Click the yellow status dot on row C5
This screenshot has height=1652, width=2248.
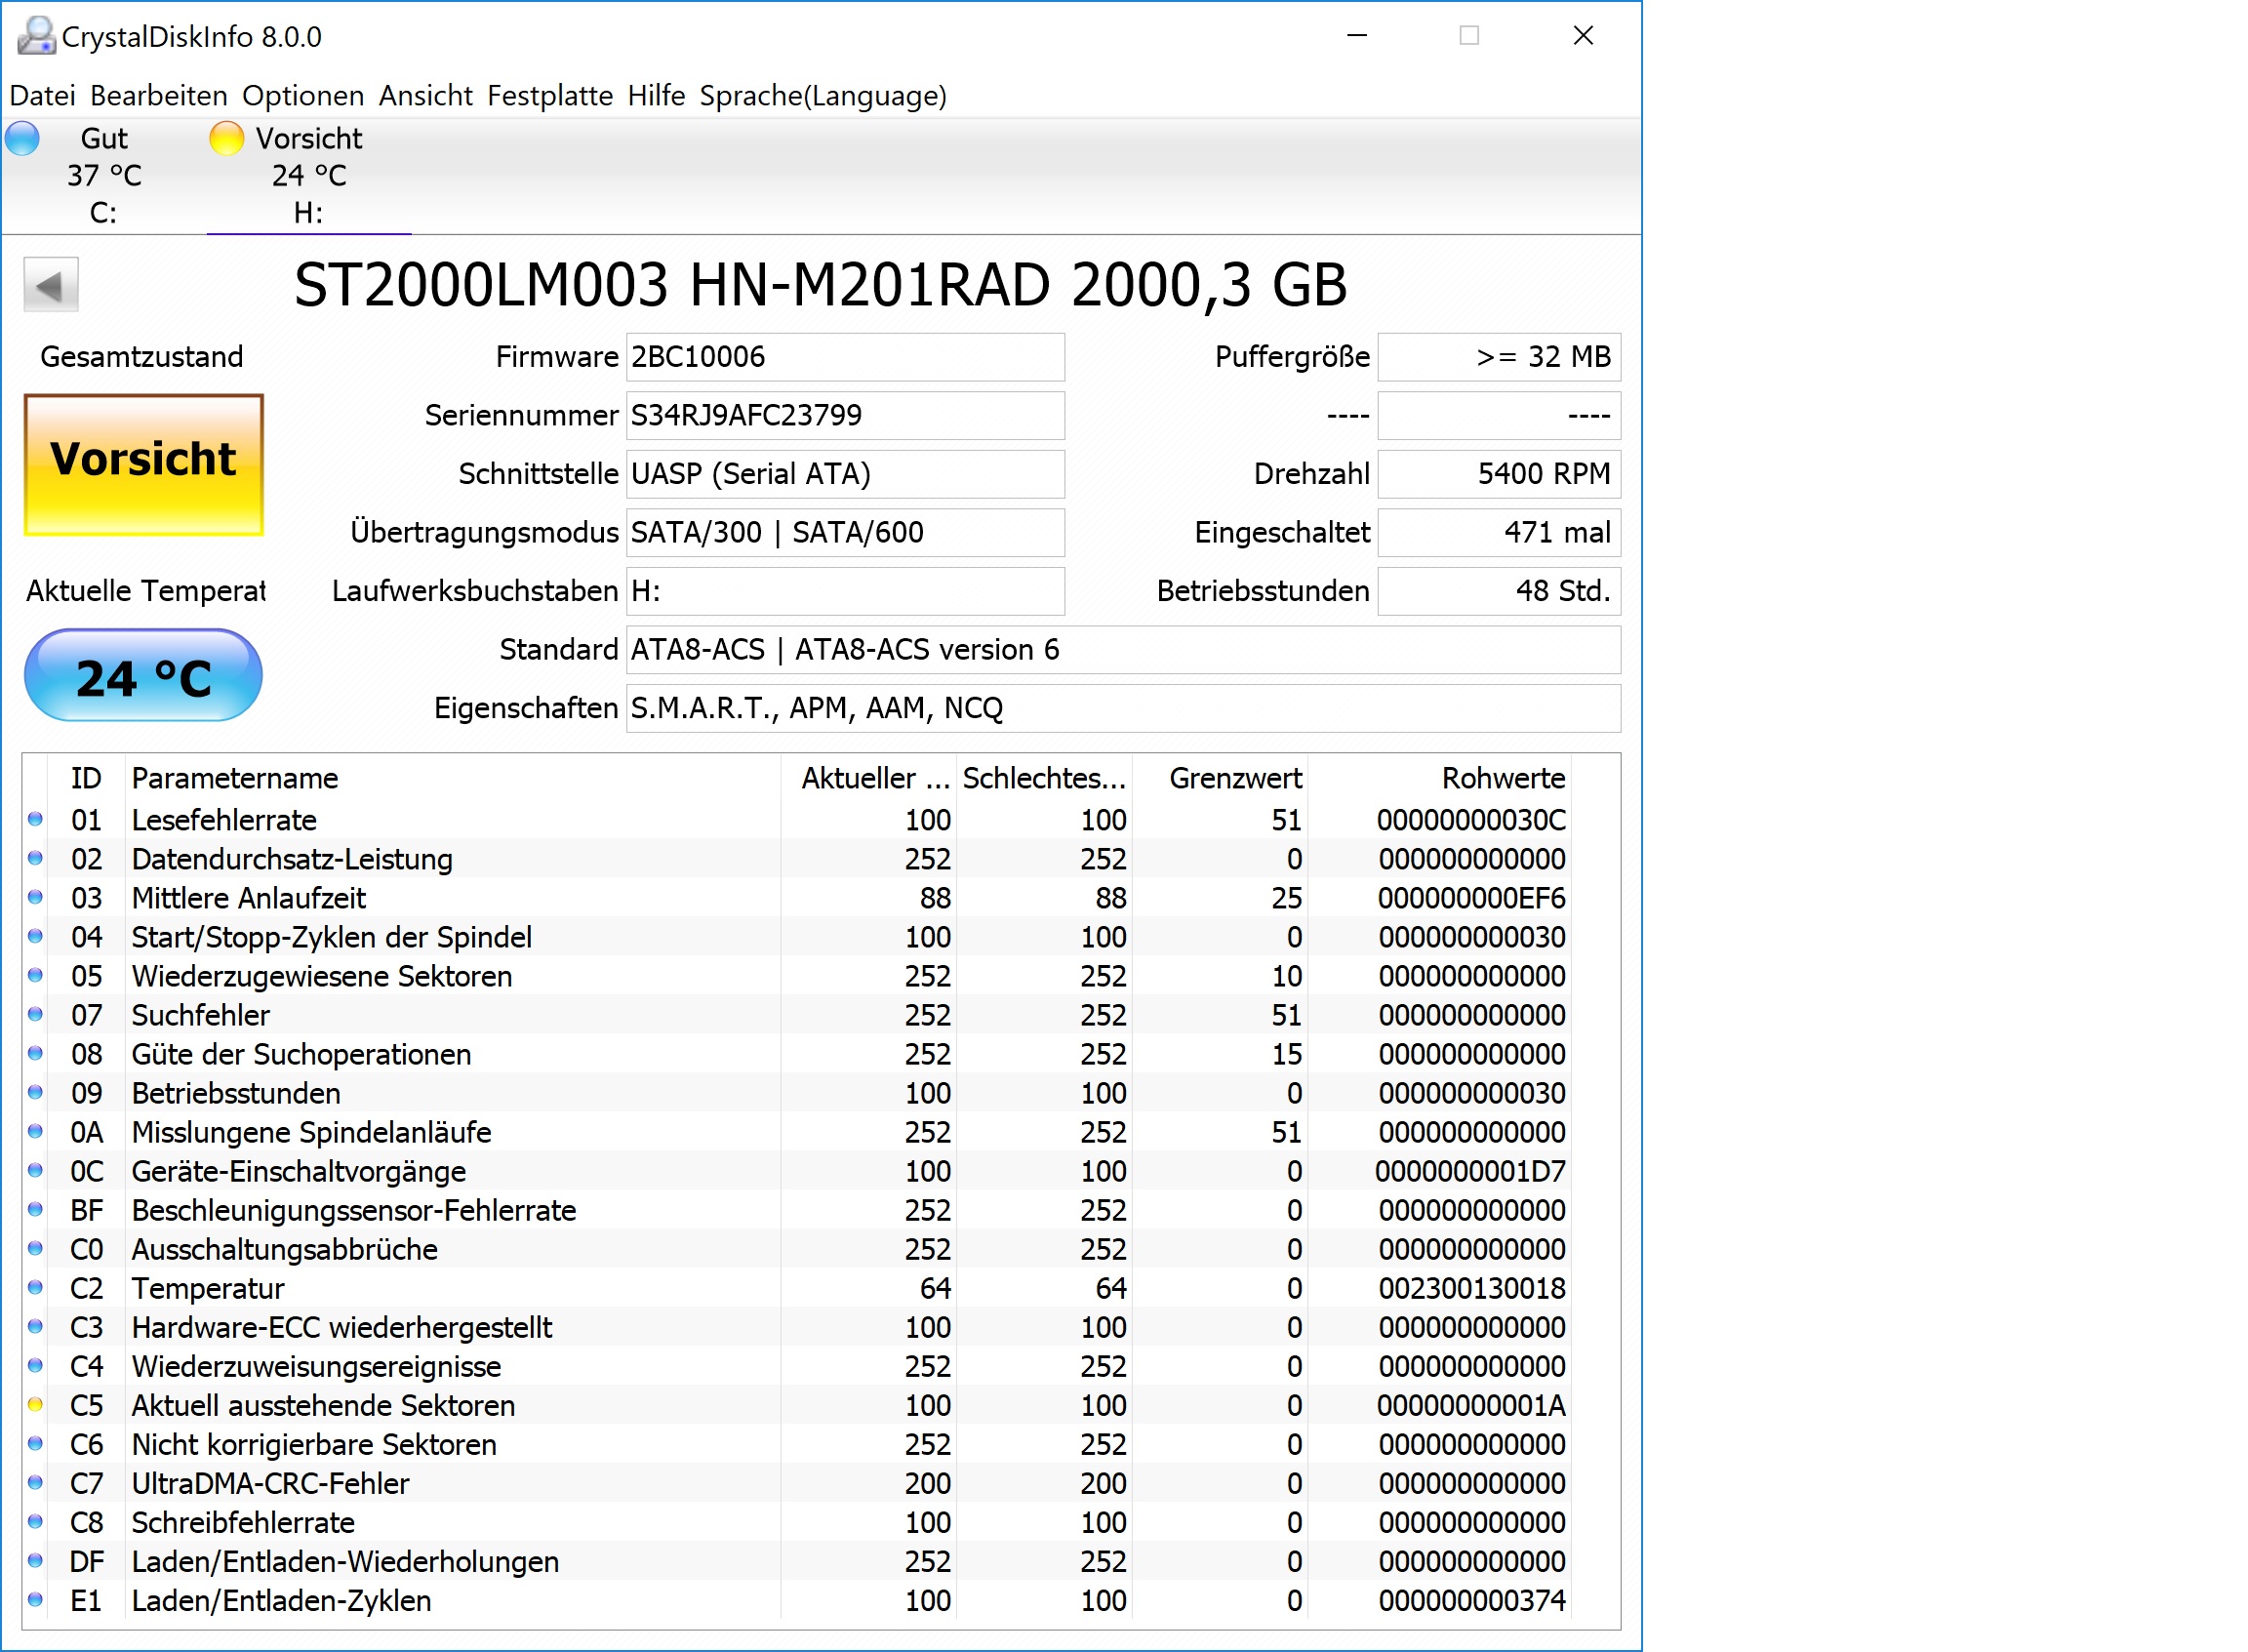tap(35, 1405)
